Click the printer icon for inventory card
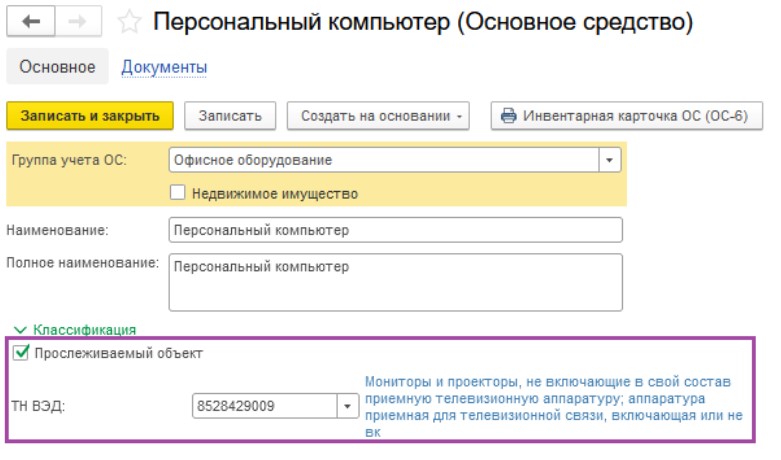781x460 pixels. [509, 116]
